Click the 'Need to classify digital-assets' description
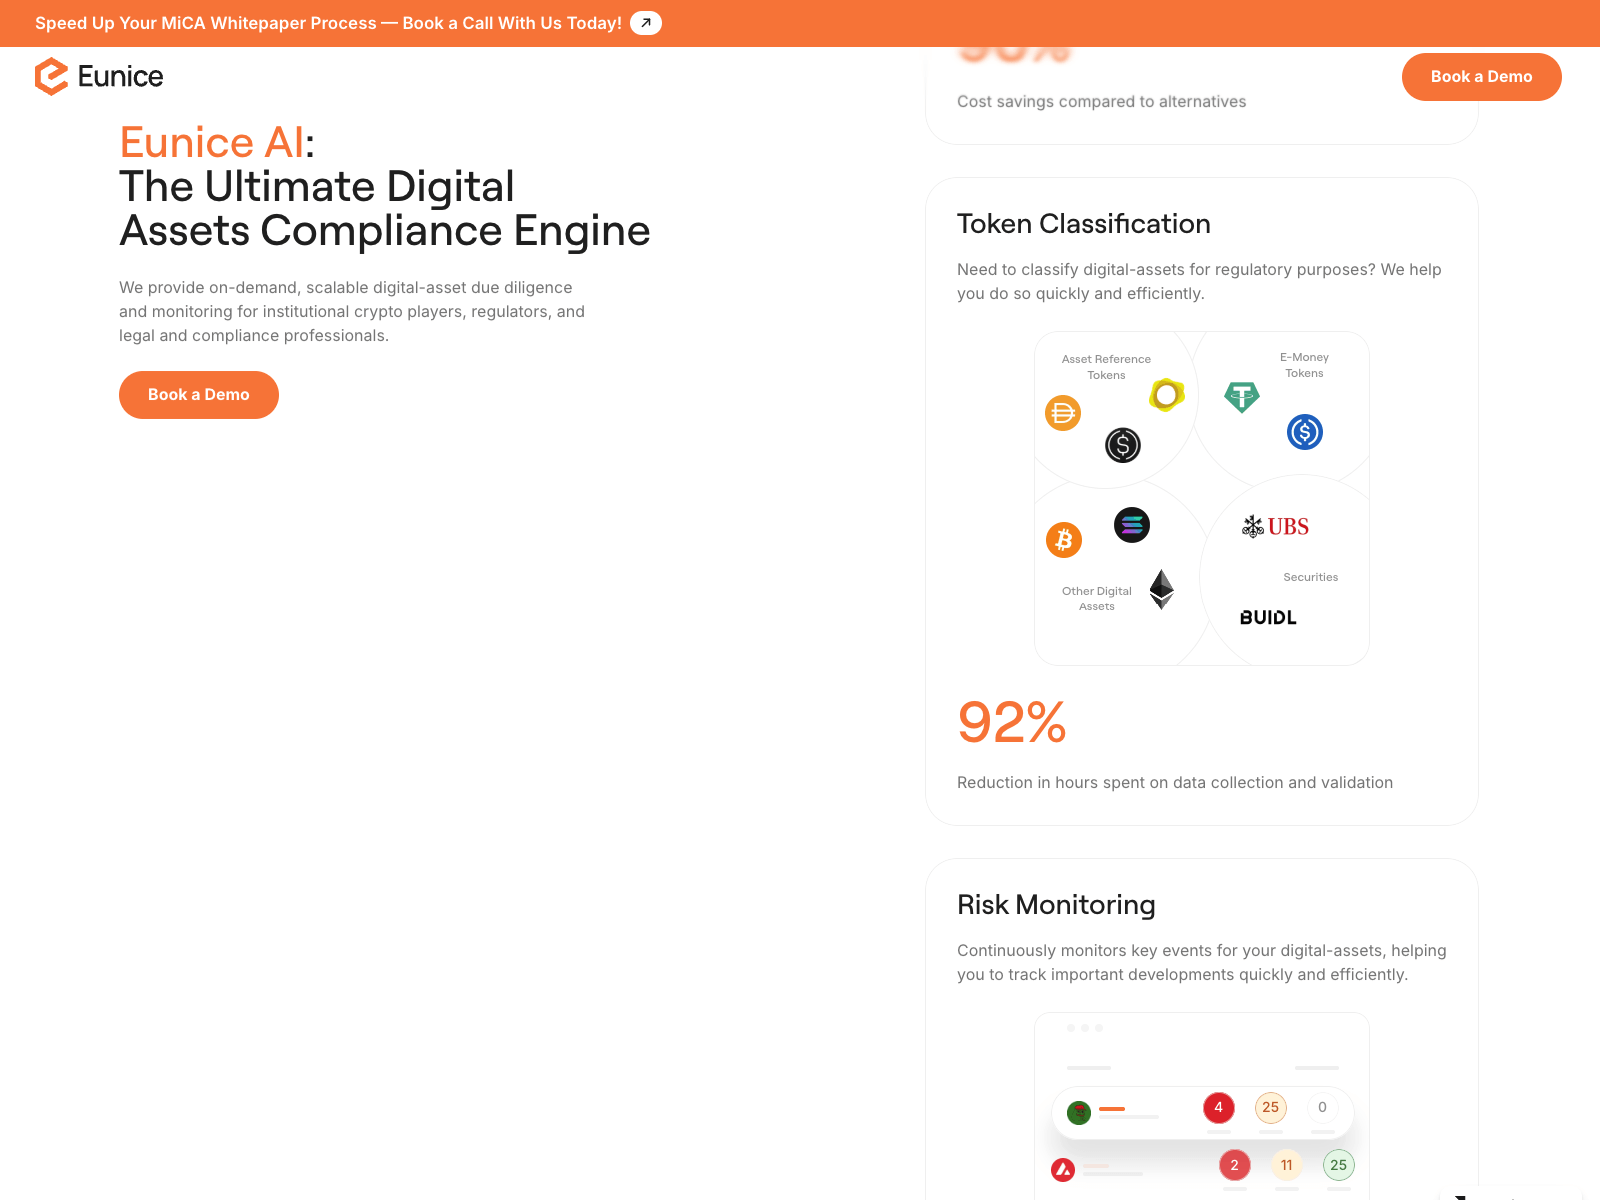 tap(1199, 282)
